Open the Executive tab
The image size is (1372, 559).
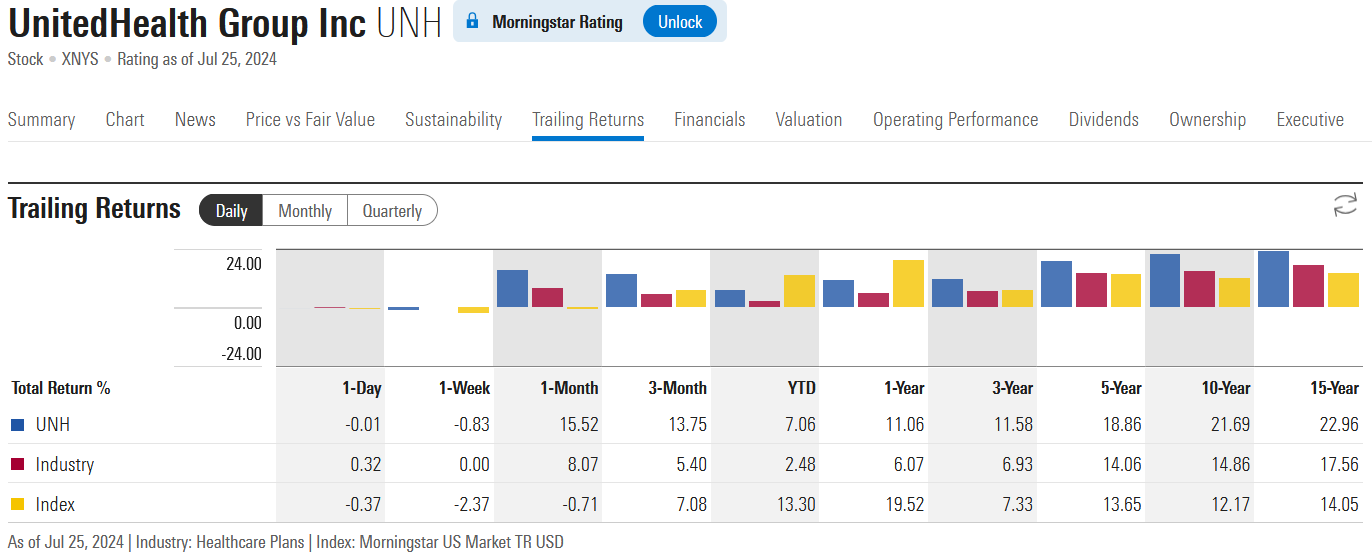[x=1310, y=119]
